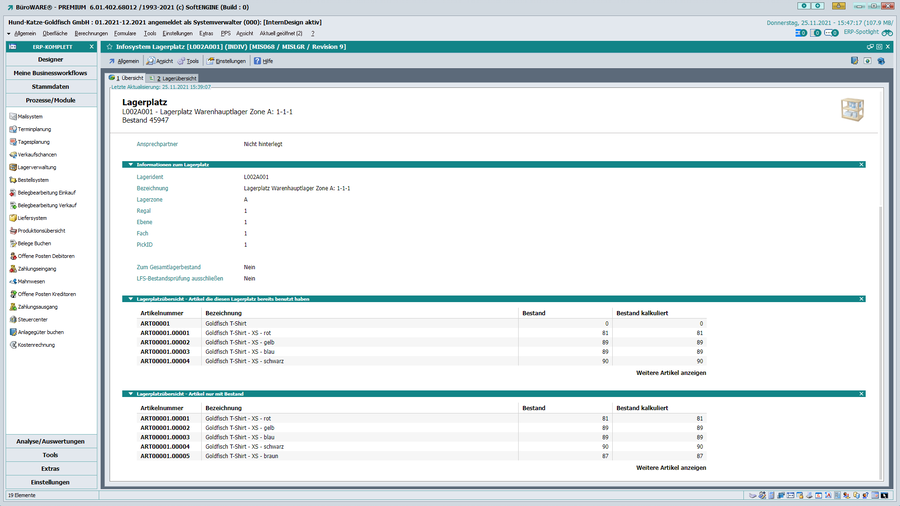Open the Einstellungen toolbar button
This screenshot has width=900, height=506.
pos(226,61)
